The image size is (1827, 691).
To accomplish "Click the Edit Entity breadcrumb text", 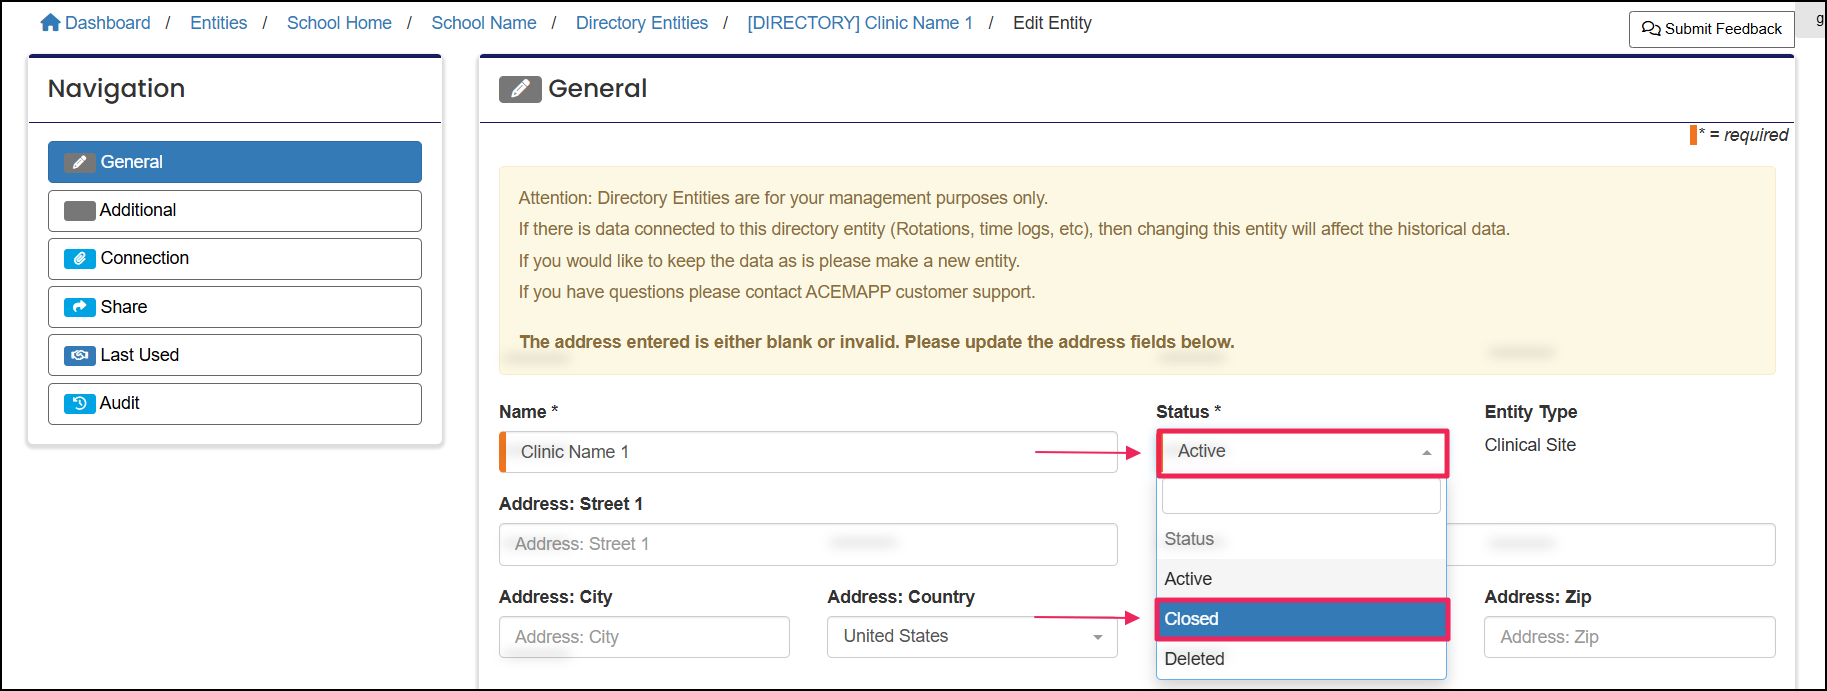I will tap(1052, 22).
